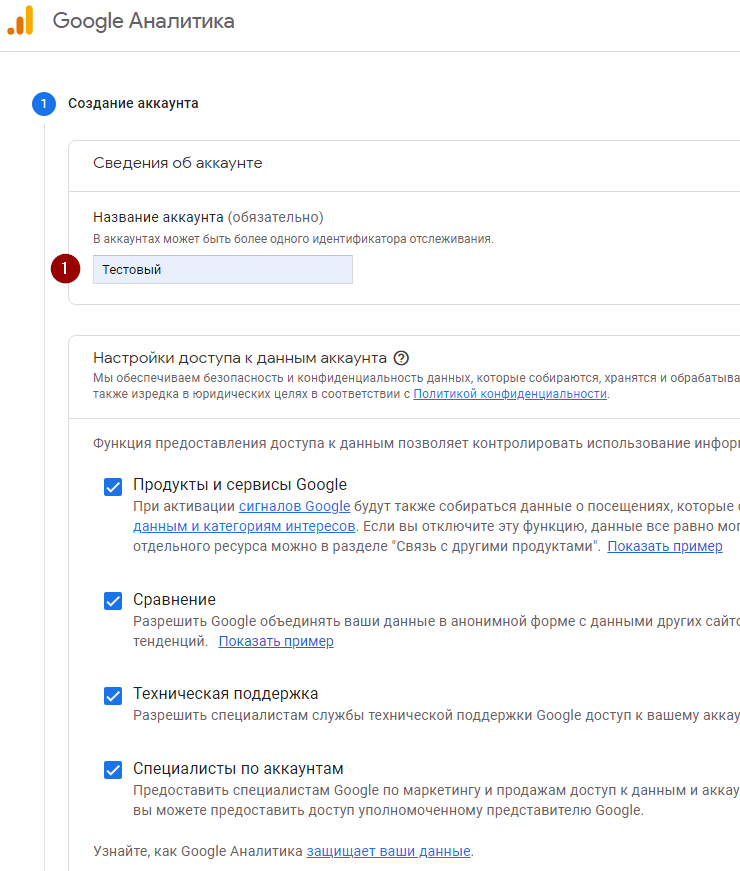
Task: Open the защищает ваши данные link
Action: [x=388, y=851]
